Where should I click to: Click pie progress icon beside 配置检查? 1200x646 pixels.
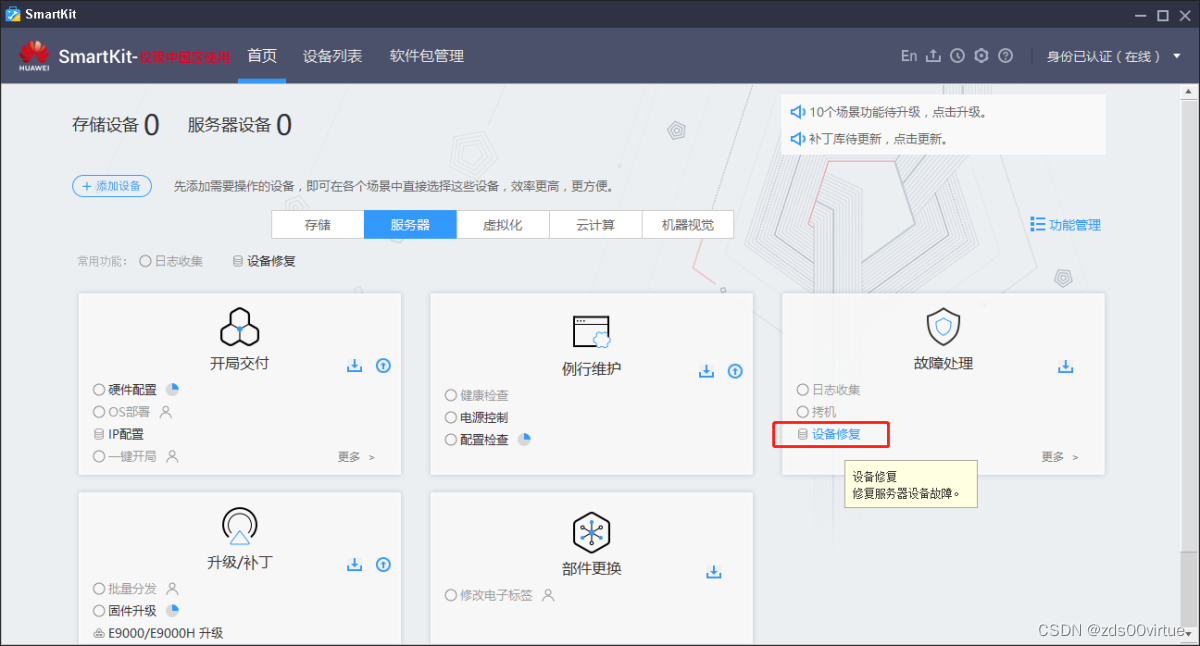(524, 439)
